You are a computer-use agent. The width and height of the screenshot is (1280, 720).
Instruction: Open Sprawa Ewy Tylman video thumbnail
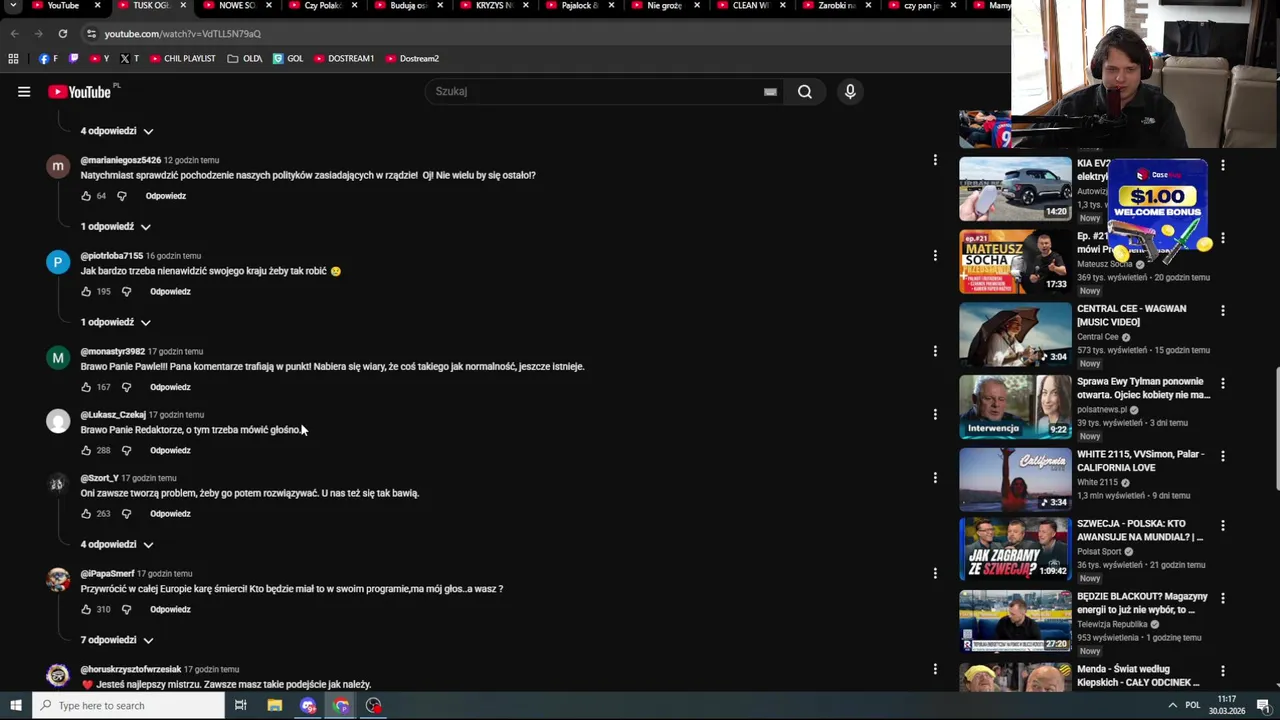(x=1015, y=407)
